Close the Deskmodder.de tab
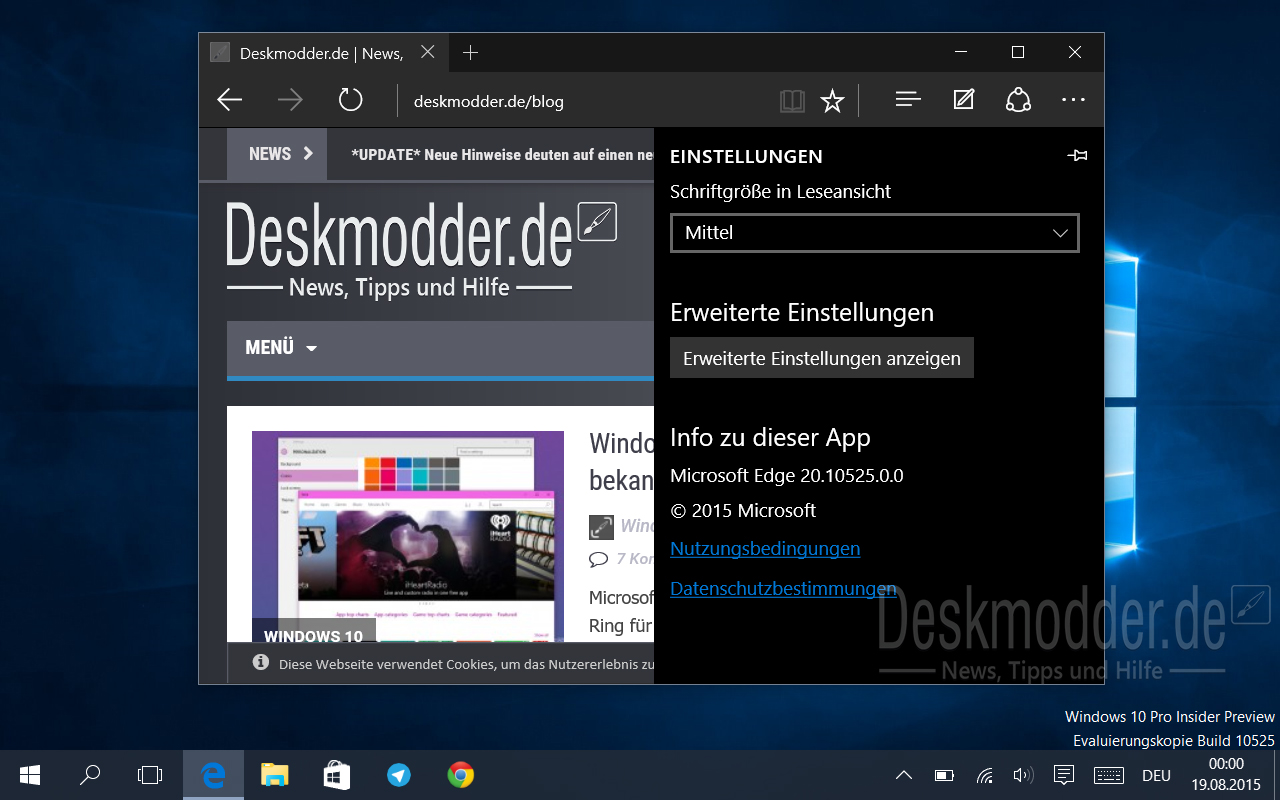This screenshot has height=800, width=1280. pyautogui.click(x=428, y=52)
